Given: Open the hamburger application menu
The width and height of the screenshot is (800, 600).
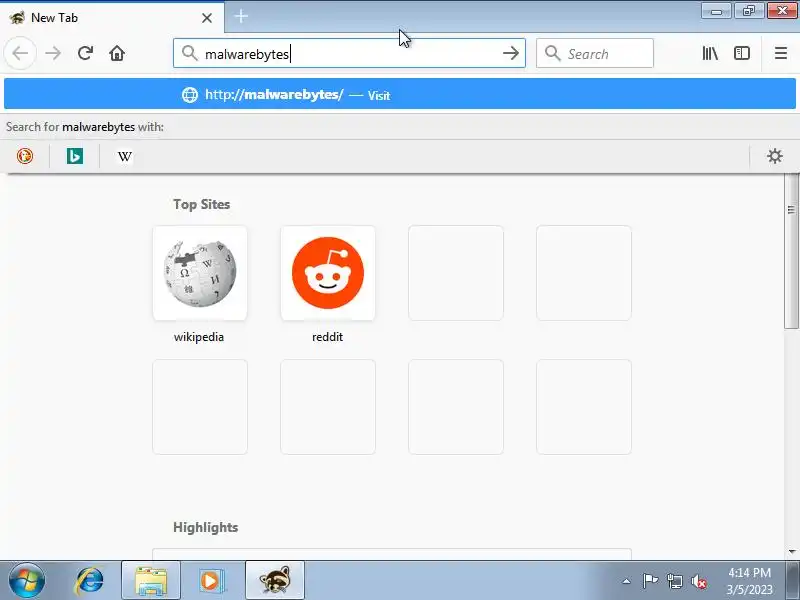Looking at the screenshot, I should coord(781,53).
